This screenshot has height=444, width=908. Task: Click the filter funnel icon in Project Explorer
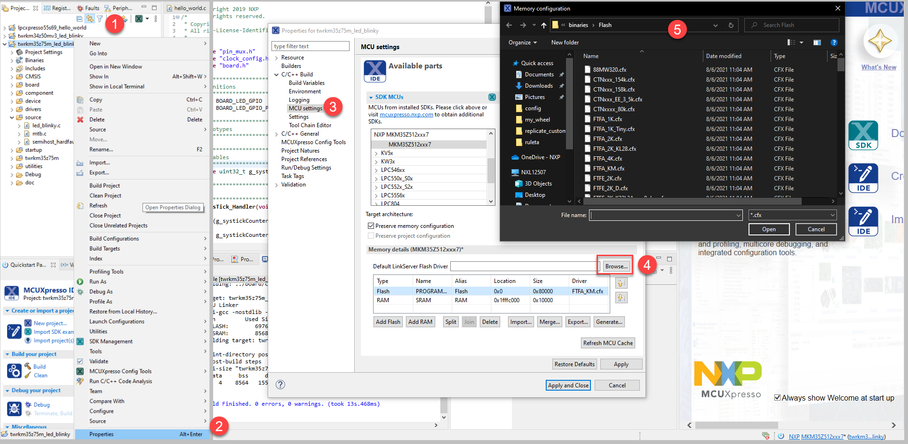tap(100, 19)
